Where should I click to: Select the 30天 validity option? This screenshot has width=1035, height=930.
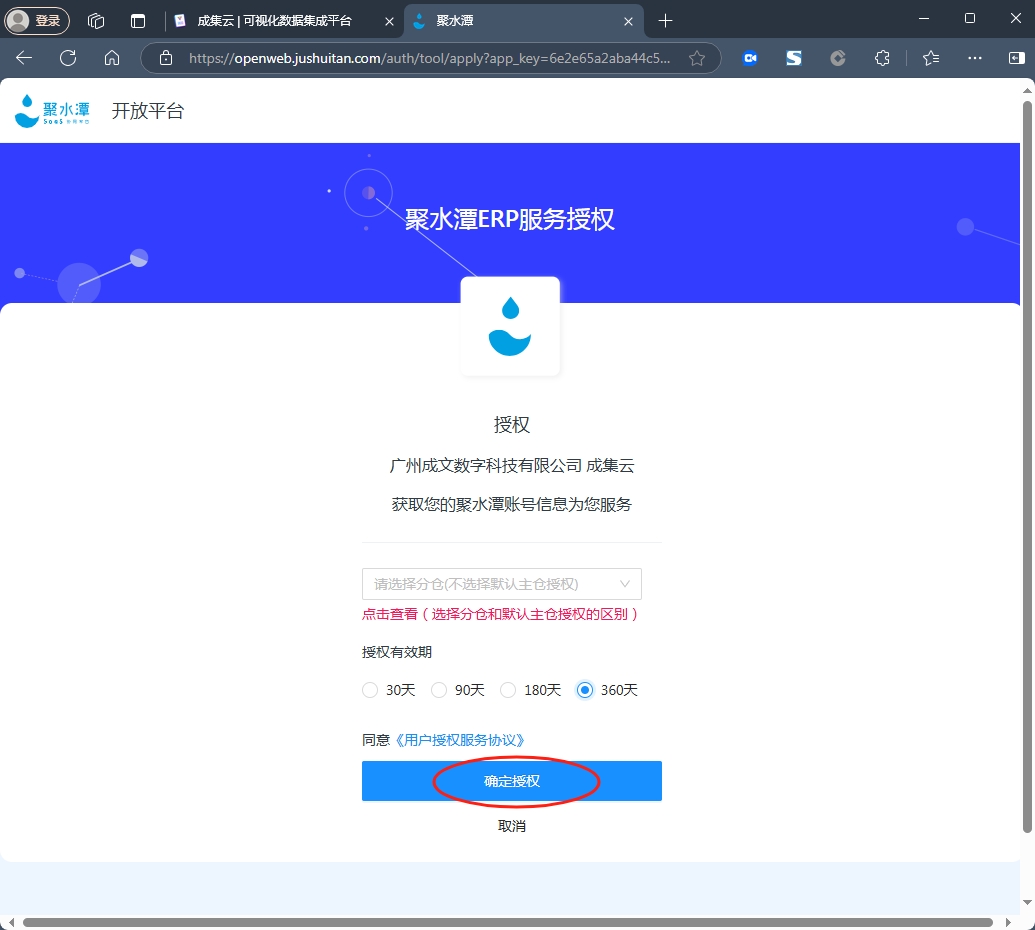pyautogui.click(x=389, y=690)
